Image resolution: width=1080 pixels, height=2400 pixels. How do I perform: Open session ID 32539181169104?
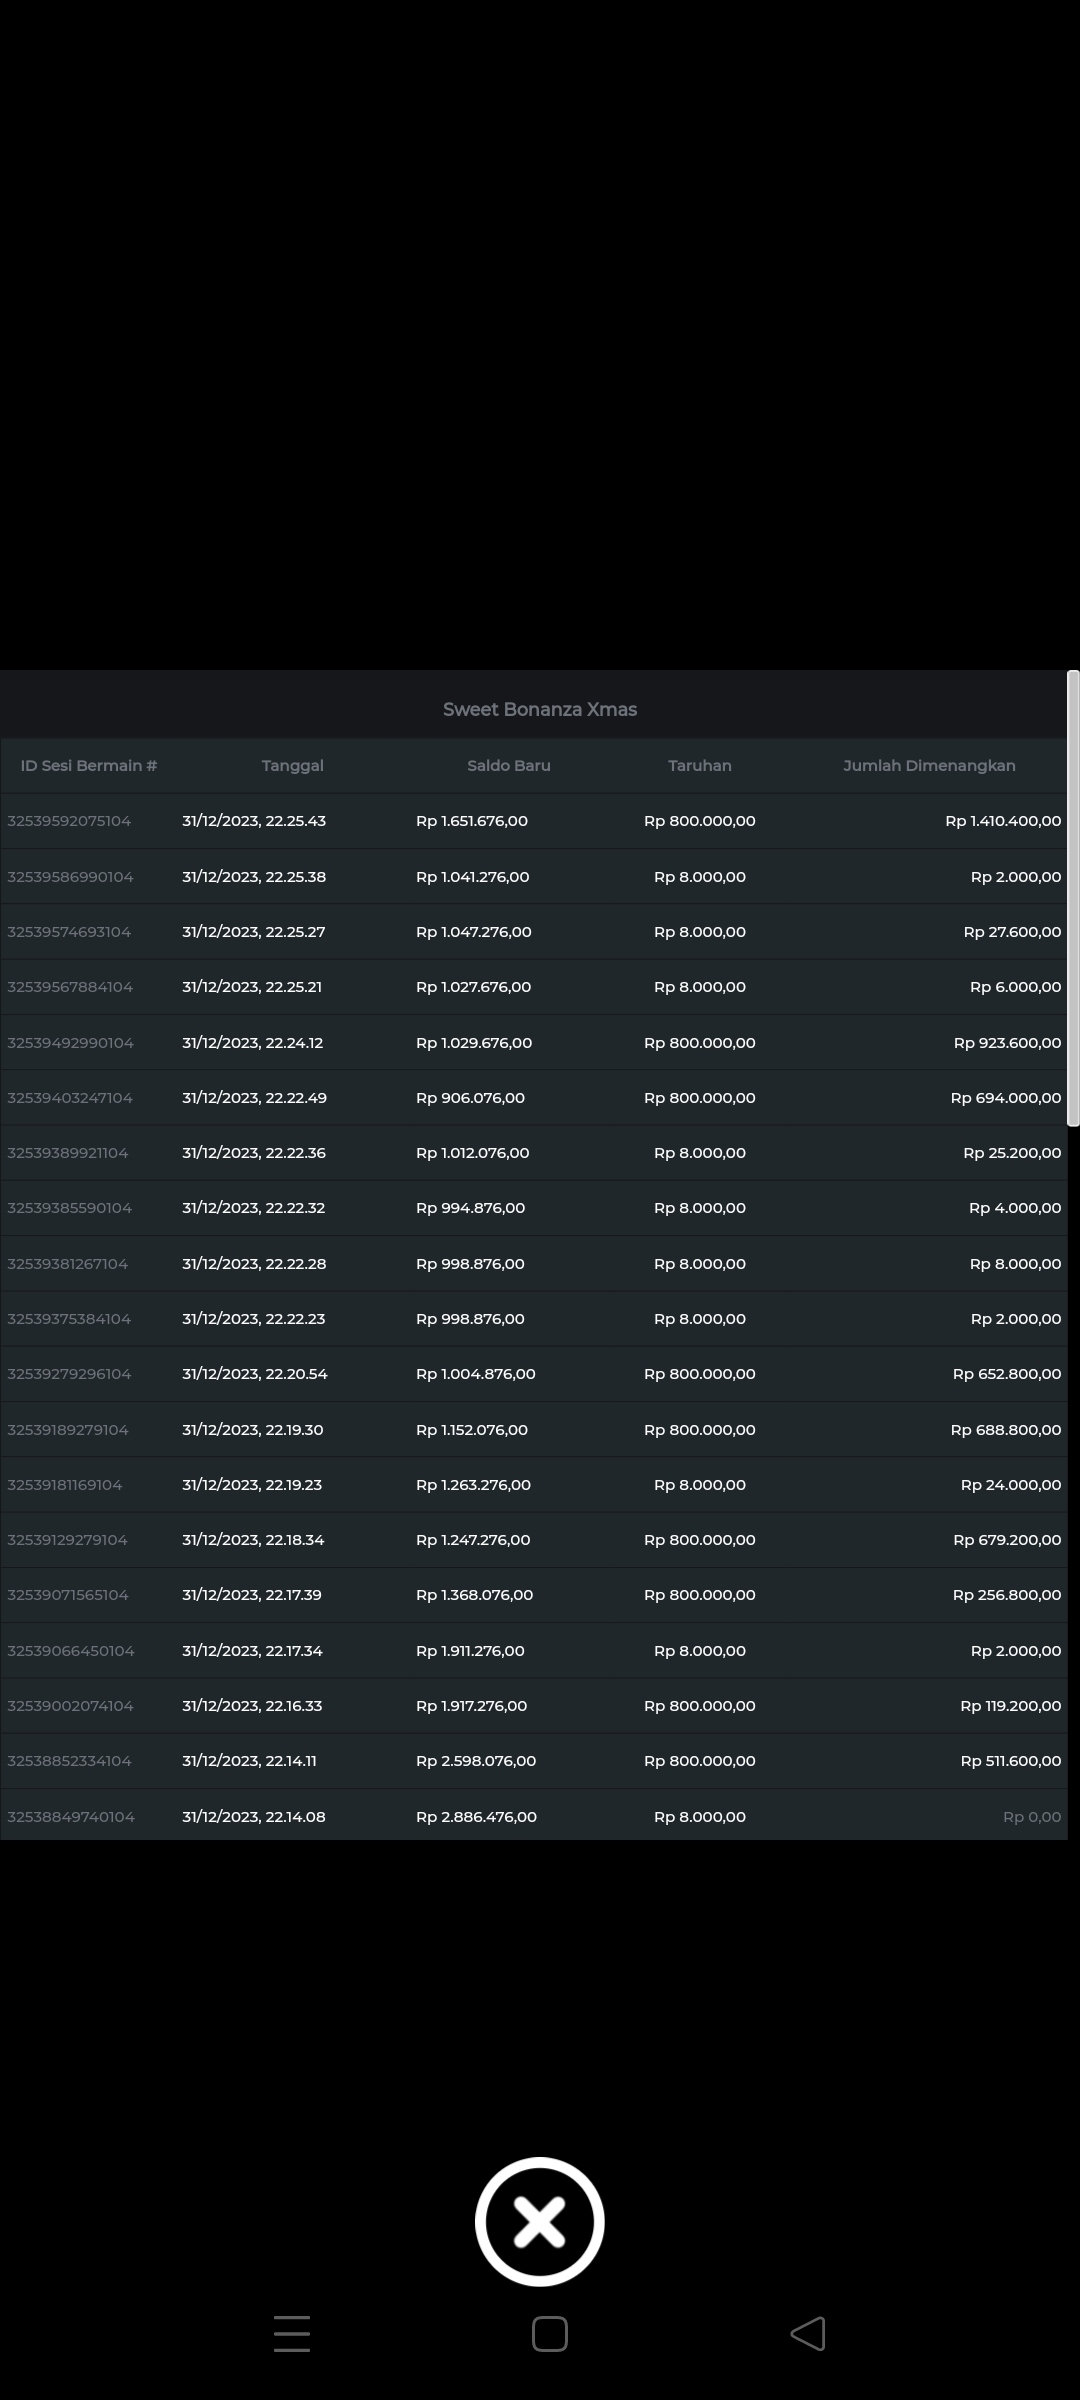65,1485
